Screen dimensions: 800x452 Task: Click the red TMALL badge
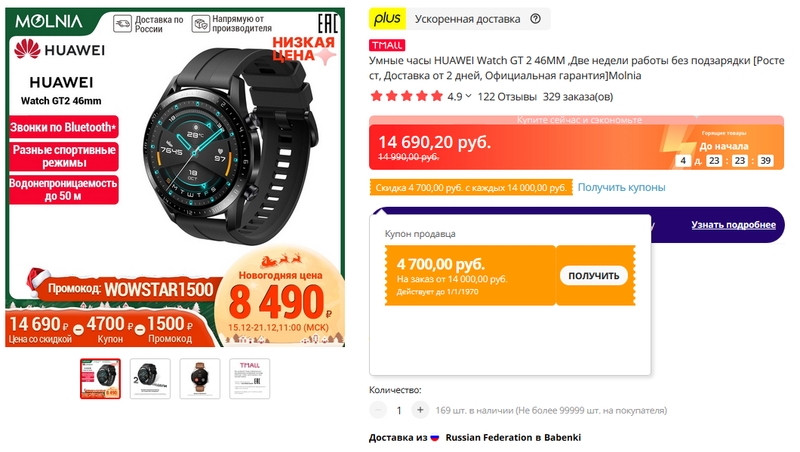pyautogui.click(x=387, y=45)
